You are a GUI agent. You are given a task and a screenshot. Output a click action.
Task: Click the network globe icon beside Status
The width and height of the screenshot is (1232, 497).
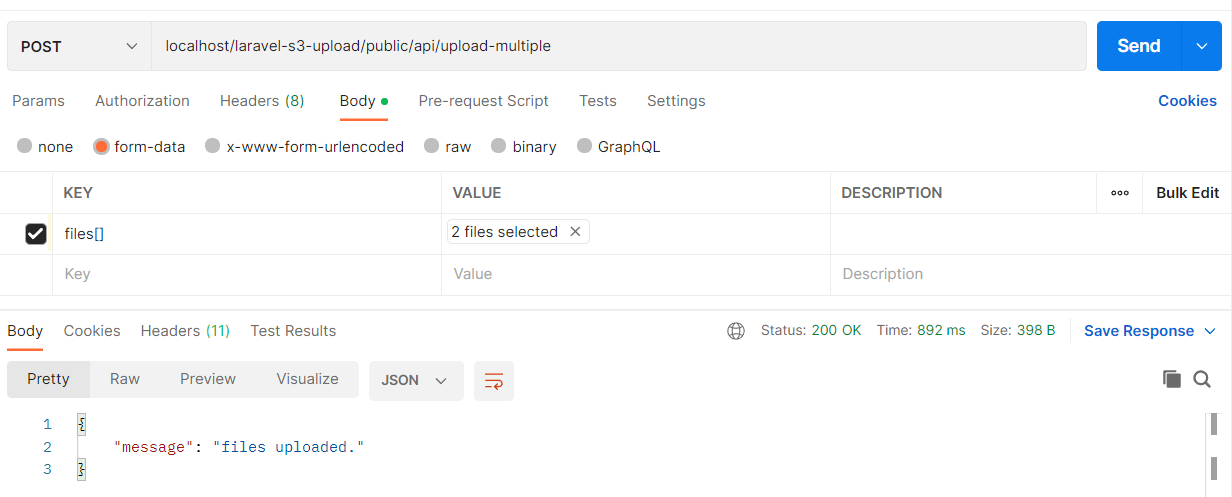[736, 331]
